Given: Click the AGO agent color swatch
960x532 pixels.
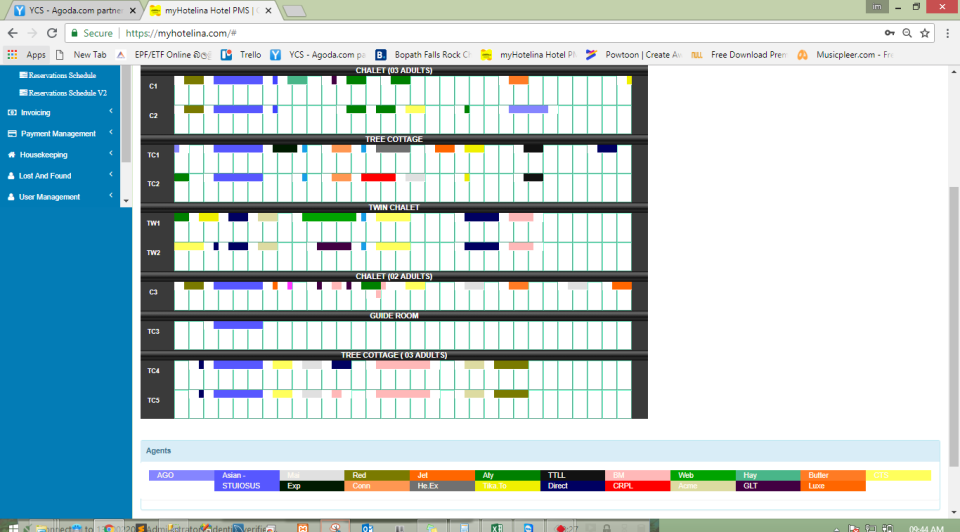Looking at the screenshot, I should (181, 475).
